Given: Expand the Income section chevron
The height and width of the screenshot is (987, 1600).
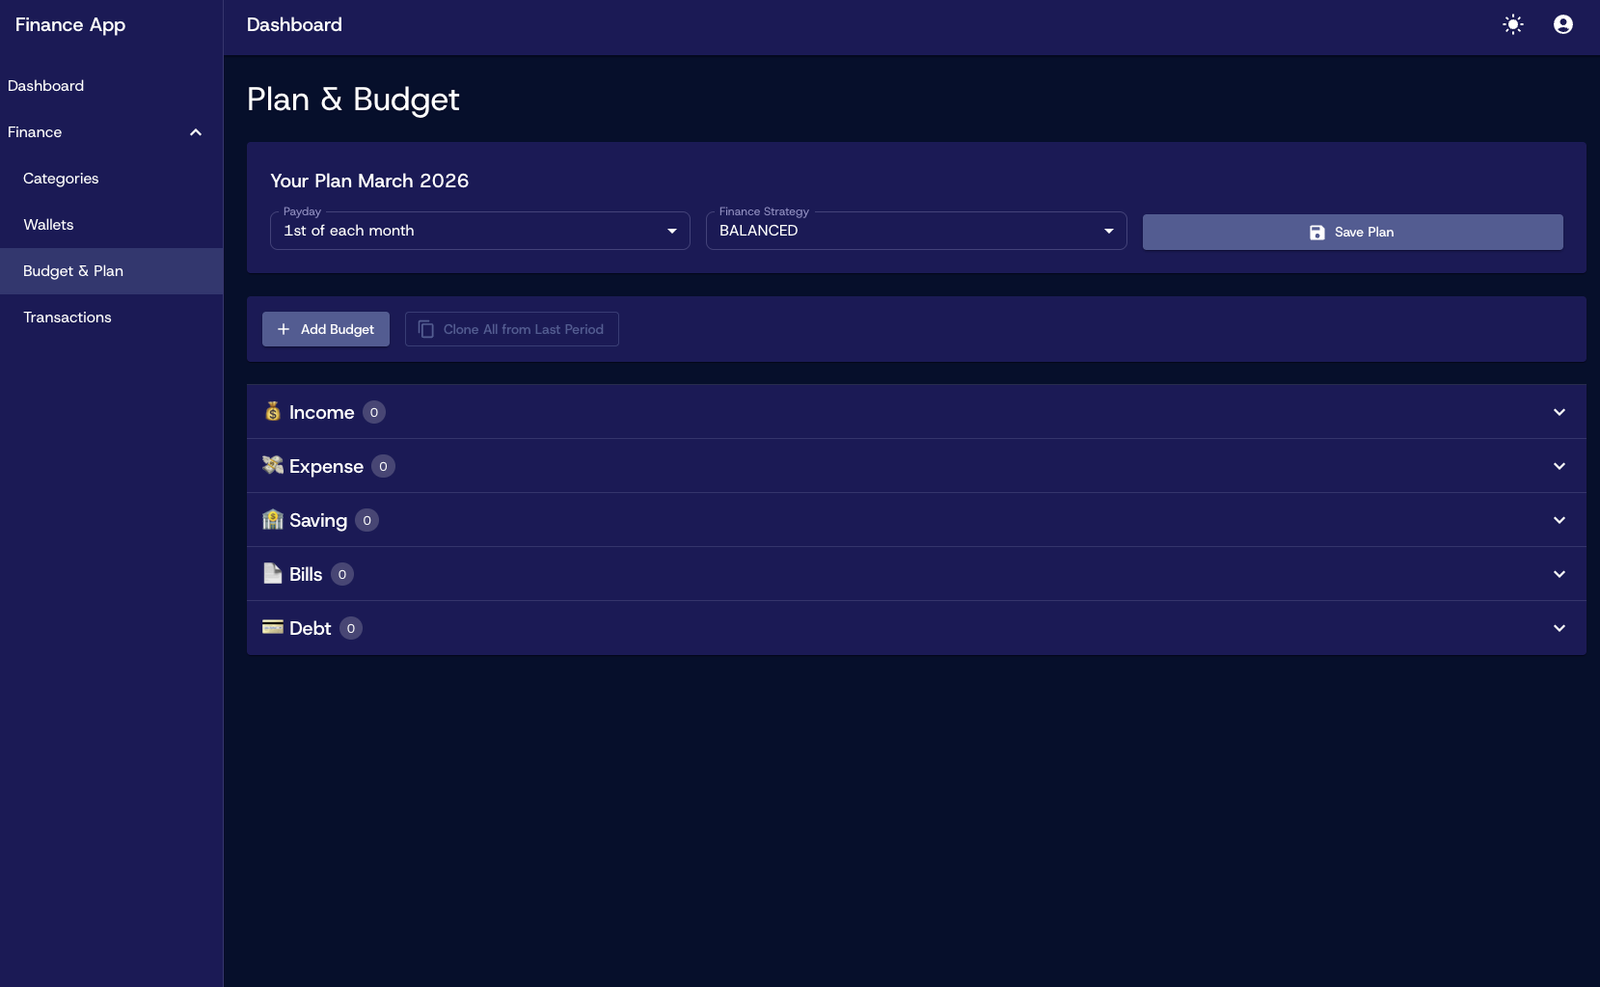Looking at the screenshot, I should [x=1559, y=412].
